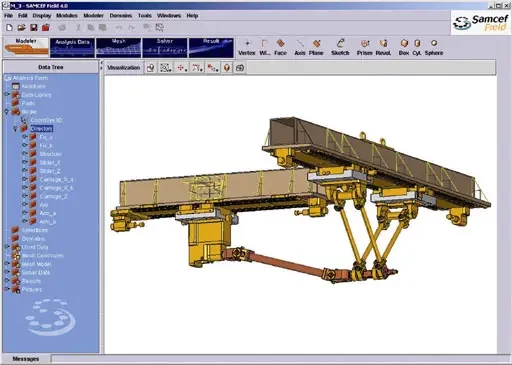Screen dimensions: 512x365
Task: Switch to the Result module
Action: pyautogui.click(x=211, y=47)
